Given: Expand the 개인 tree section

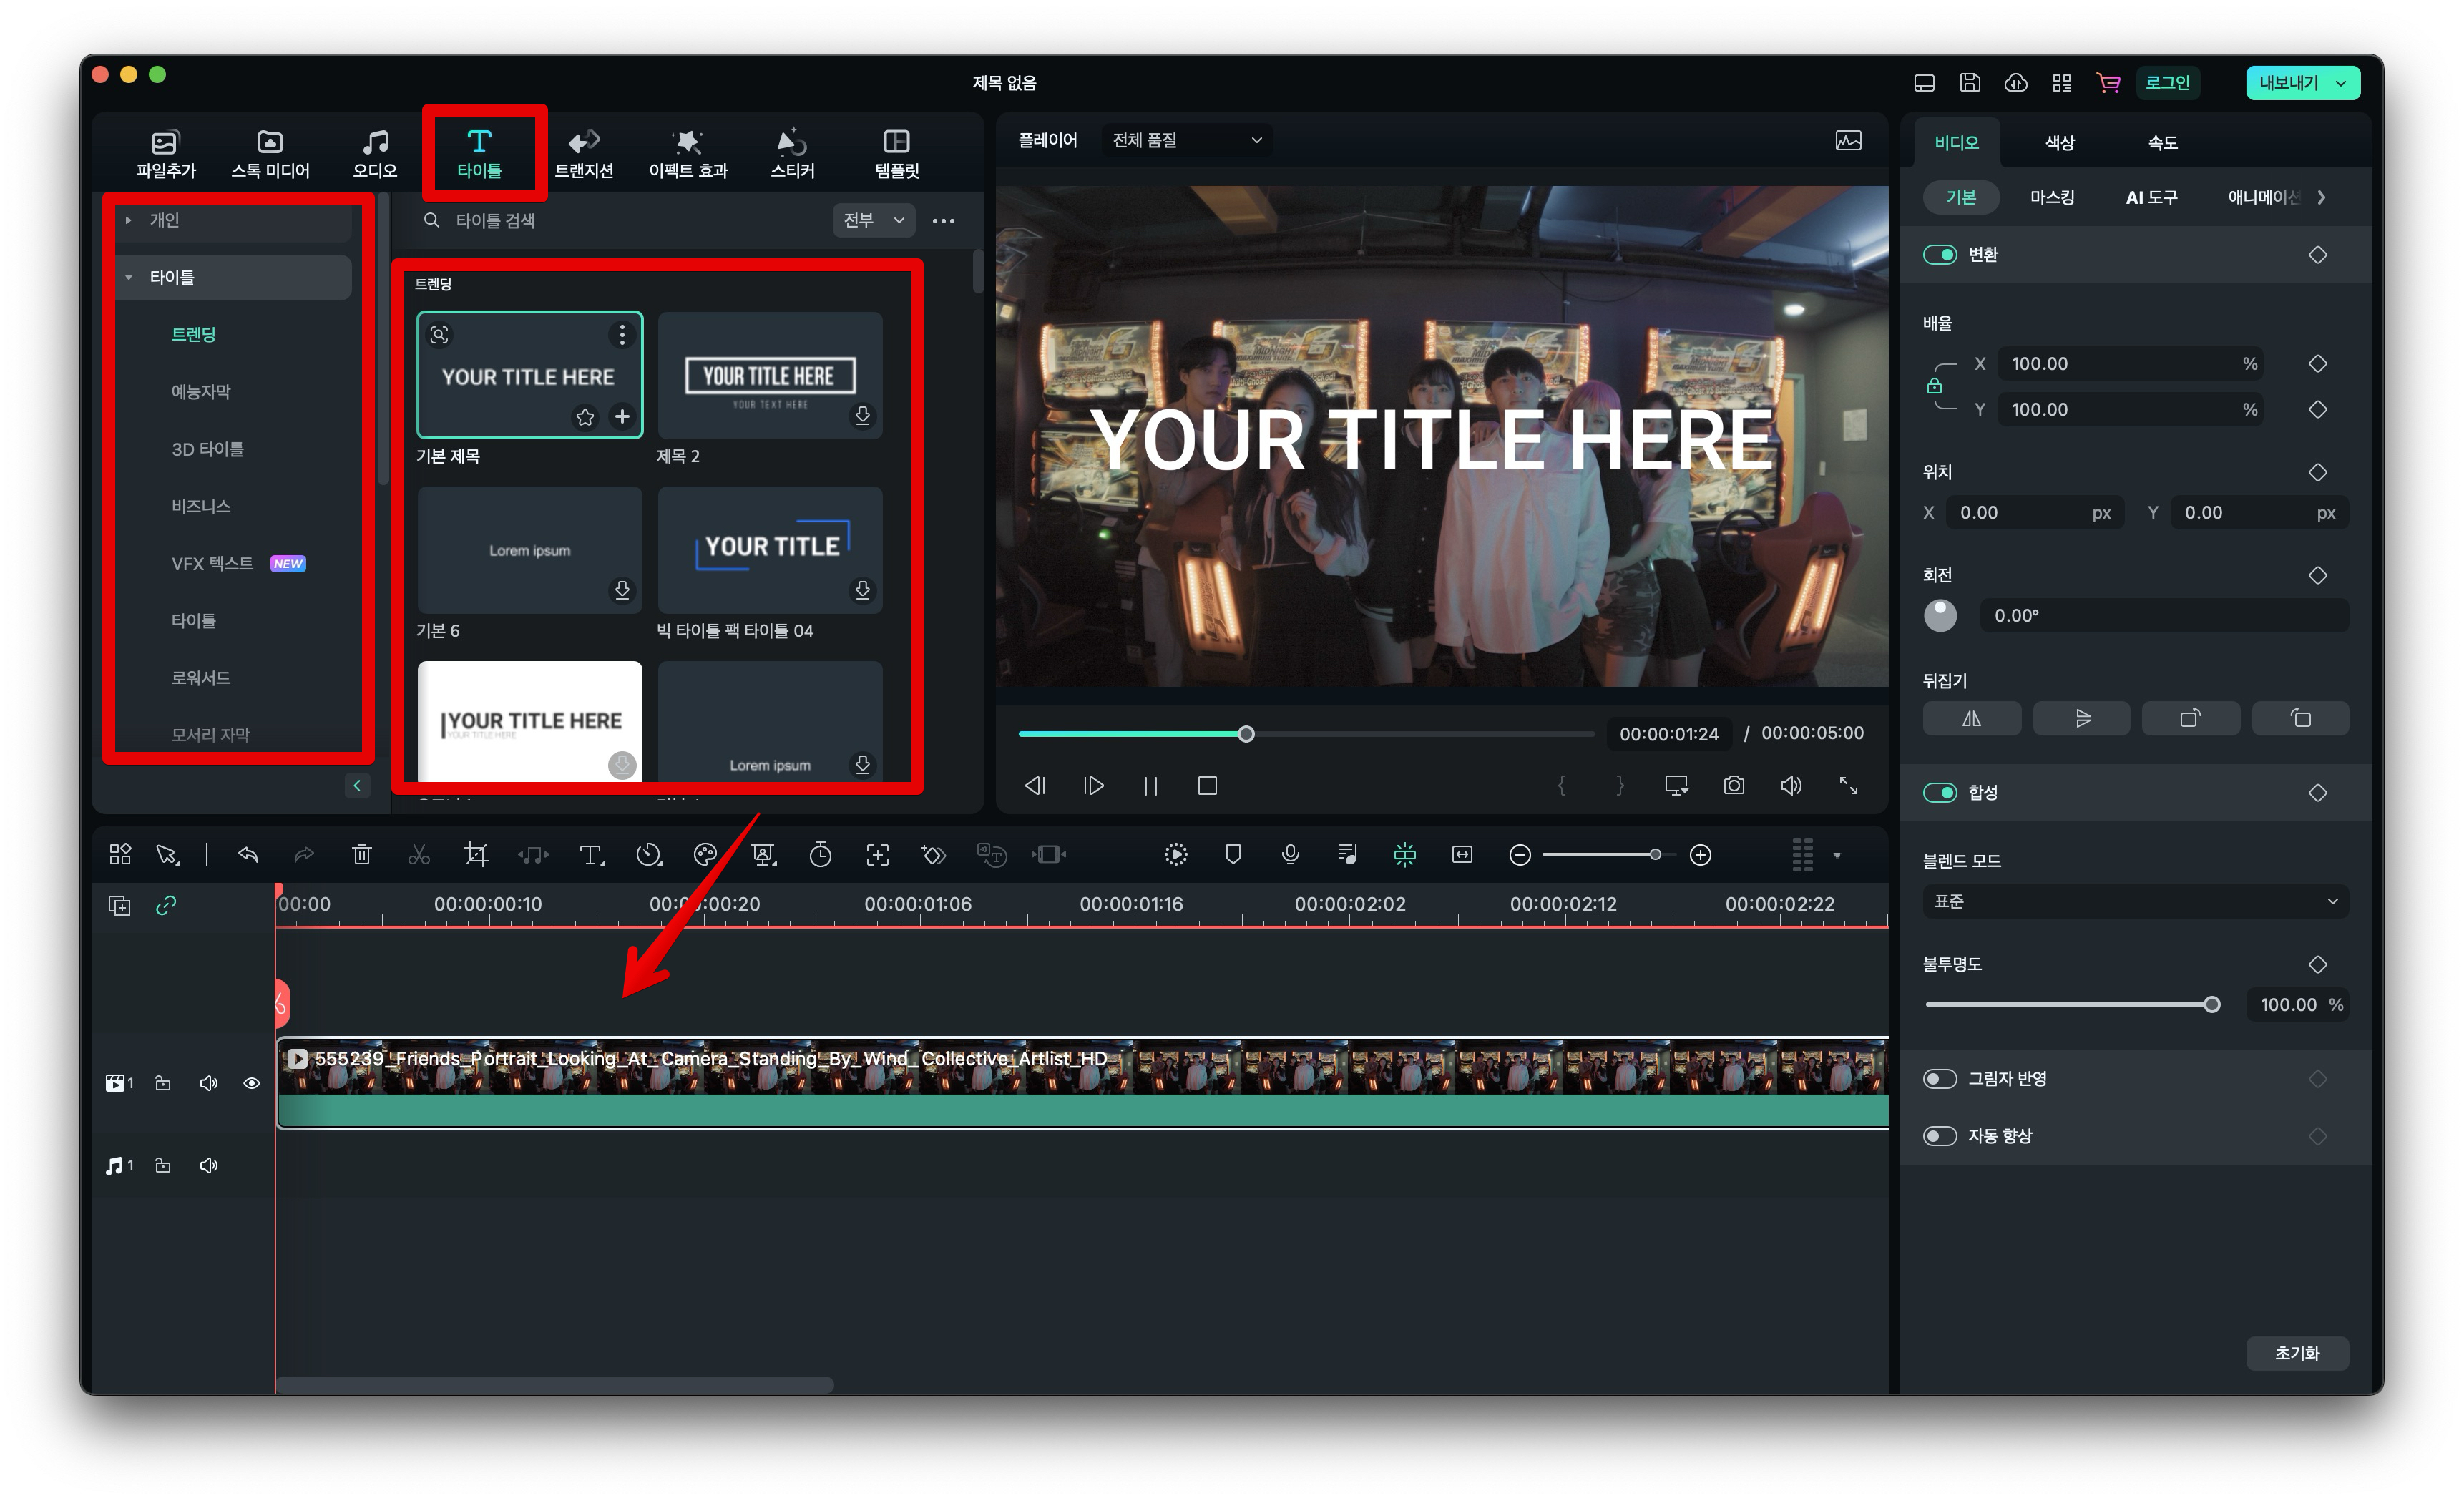Looking at the screenshot, I should coord(129,220).
